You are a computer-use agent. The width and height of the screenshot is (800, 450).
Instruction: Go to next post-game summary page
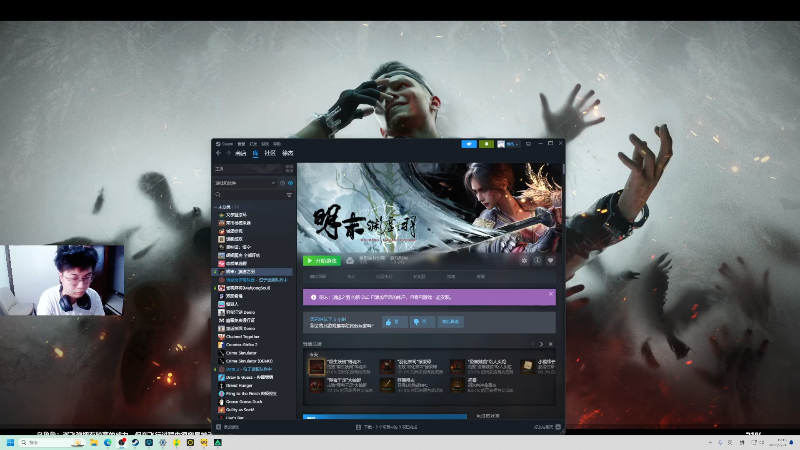(541, 344)
